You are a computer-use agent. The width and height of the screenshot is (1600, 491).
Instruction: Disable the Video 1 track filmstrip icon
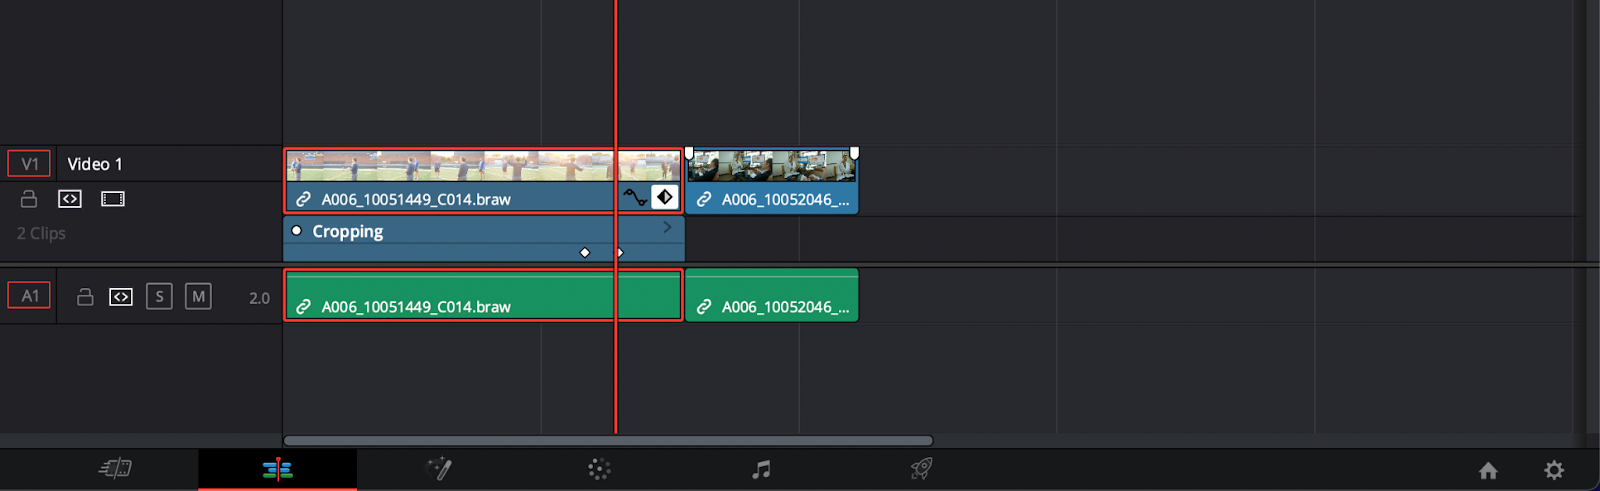pyautogui.click(x=113, y=199)
